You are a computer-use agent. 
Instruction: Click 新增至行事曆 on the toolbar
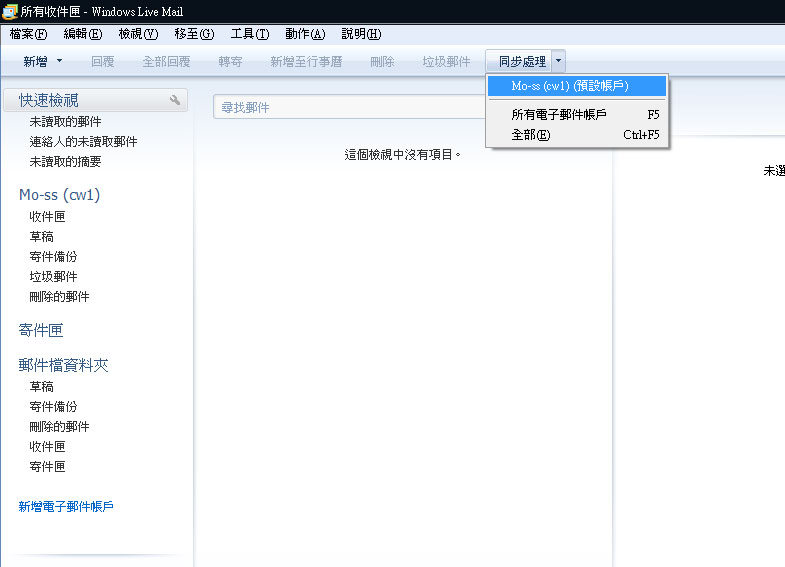tap(306, 62)
